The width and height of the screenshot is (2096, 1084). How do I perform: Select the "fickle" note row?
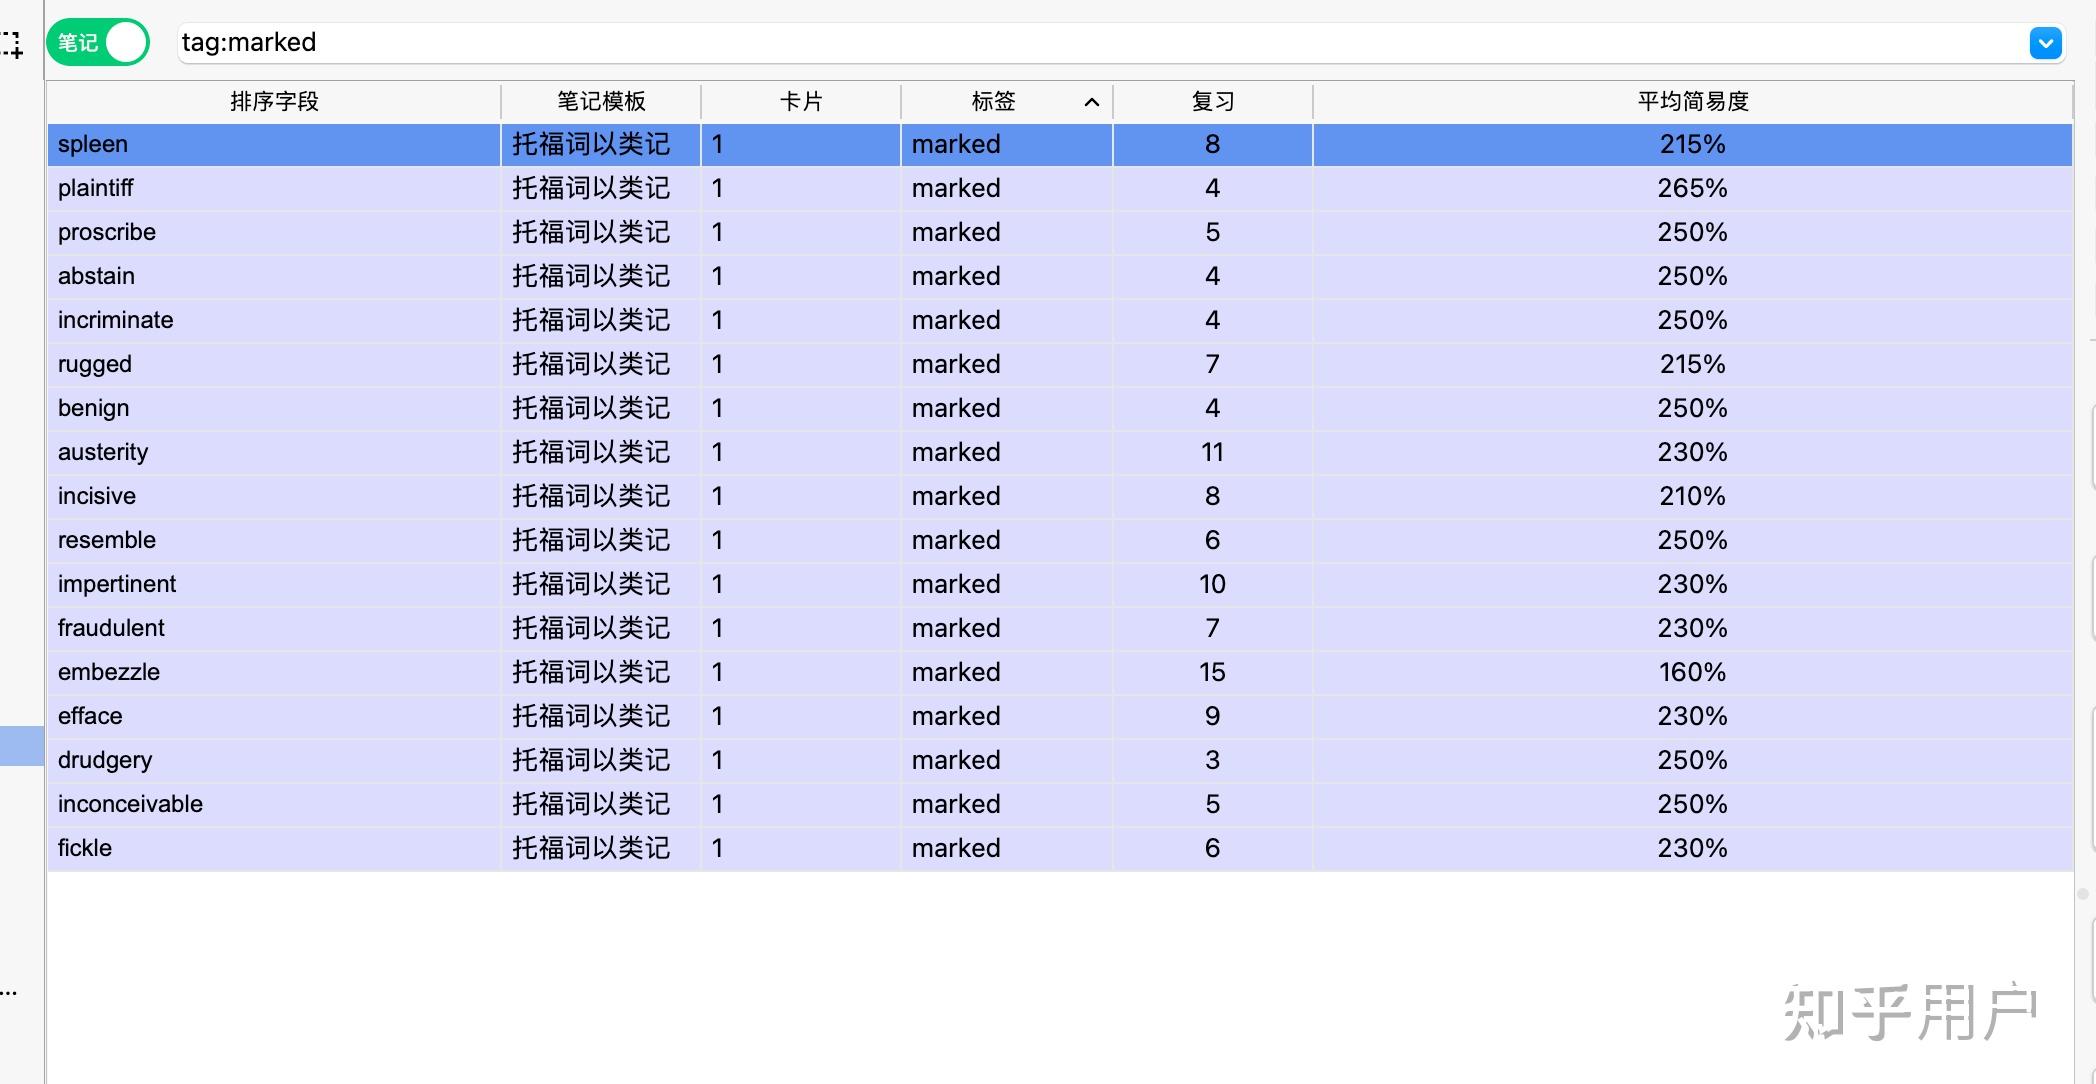coord(400,847)
